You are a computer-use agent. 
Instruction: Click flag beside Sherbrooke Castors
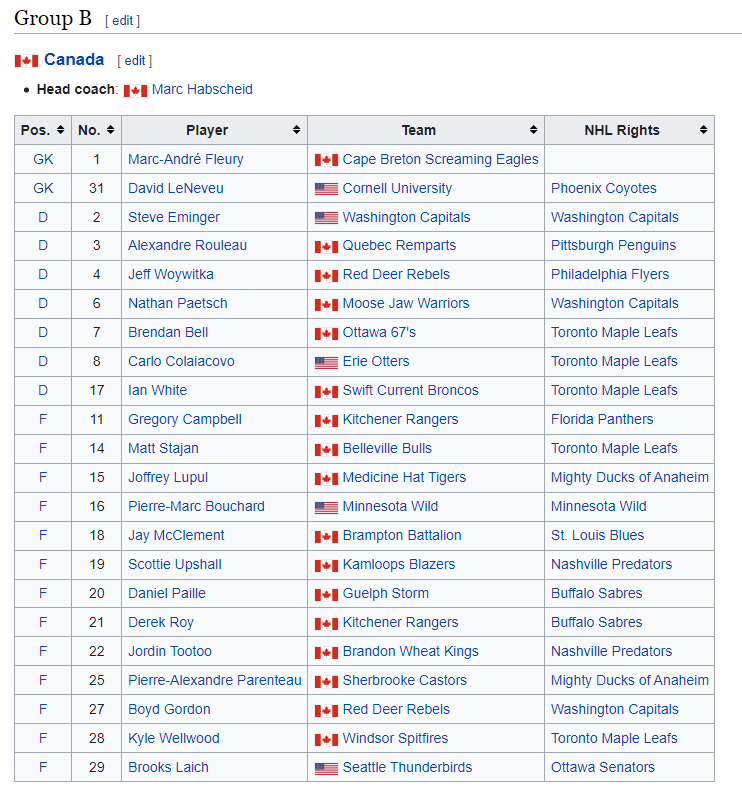pyautogui.click(x=326, y=682)
